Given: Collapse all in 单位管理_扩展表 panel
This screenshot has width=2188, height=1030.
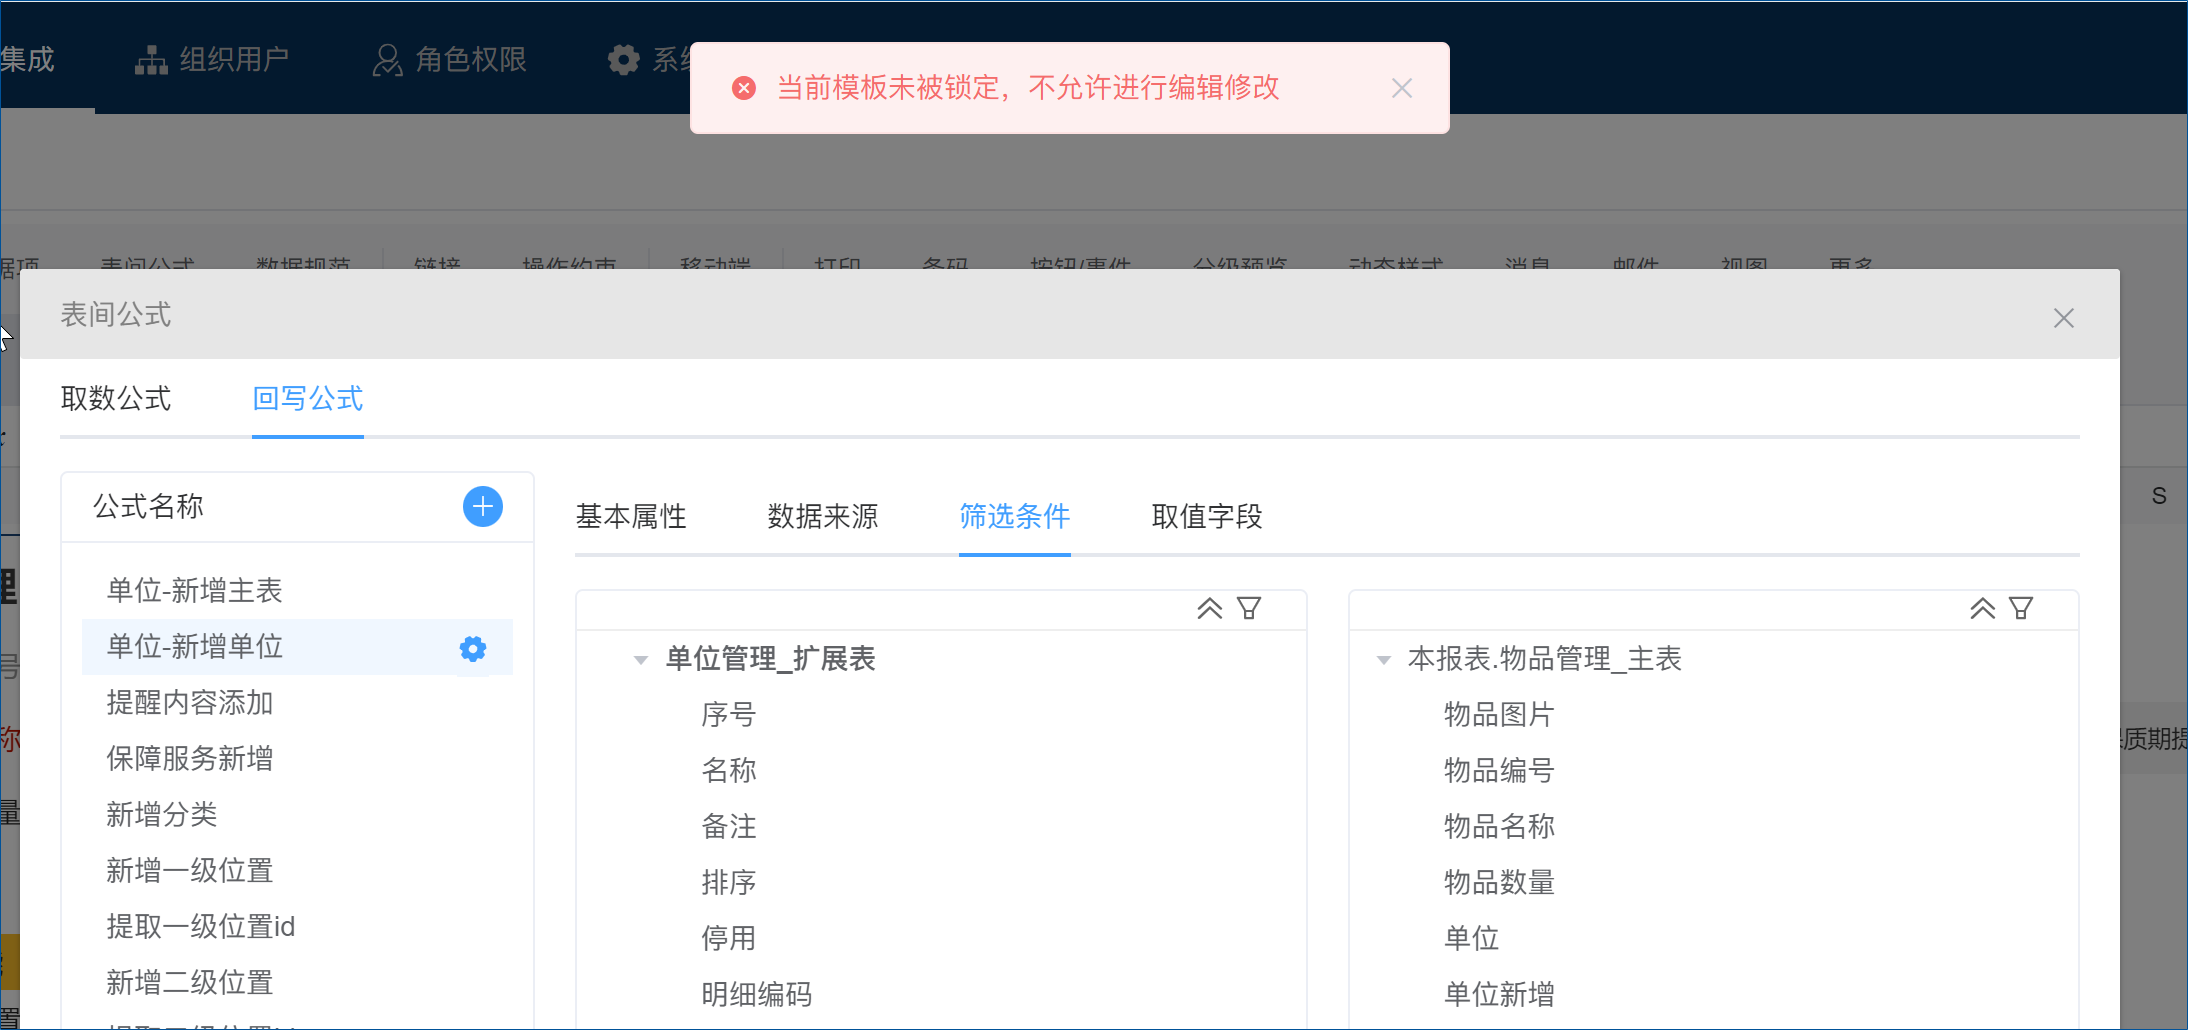Looking at the screenshot, I should tap(1210, 608).
